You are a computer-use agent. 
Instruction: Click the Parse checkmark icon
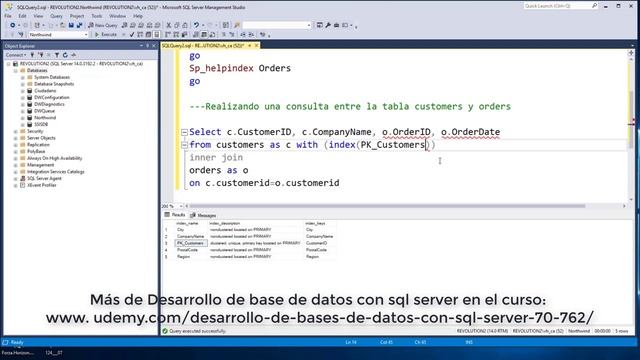tap(132, 35)
